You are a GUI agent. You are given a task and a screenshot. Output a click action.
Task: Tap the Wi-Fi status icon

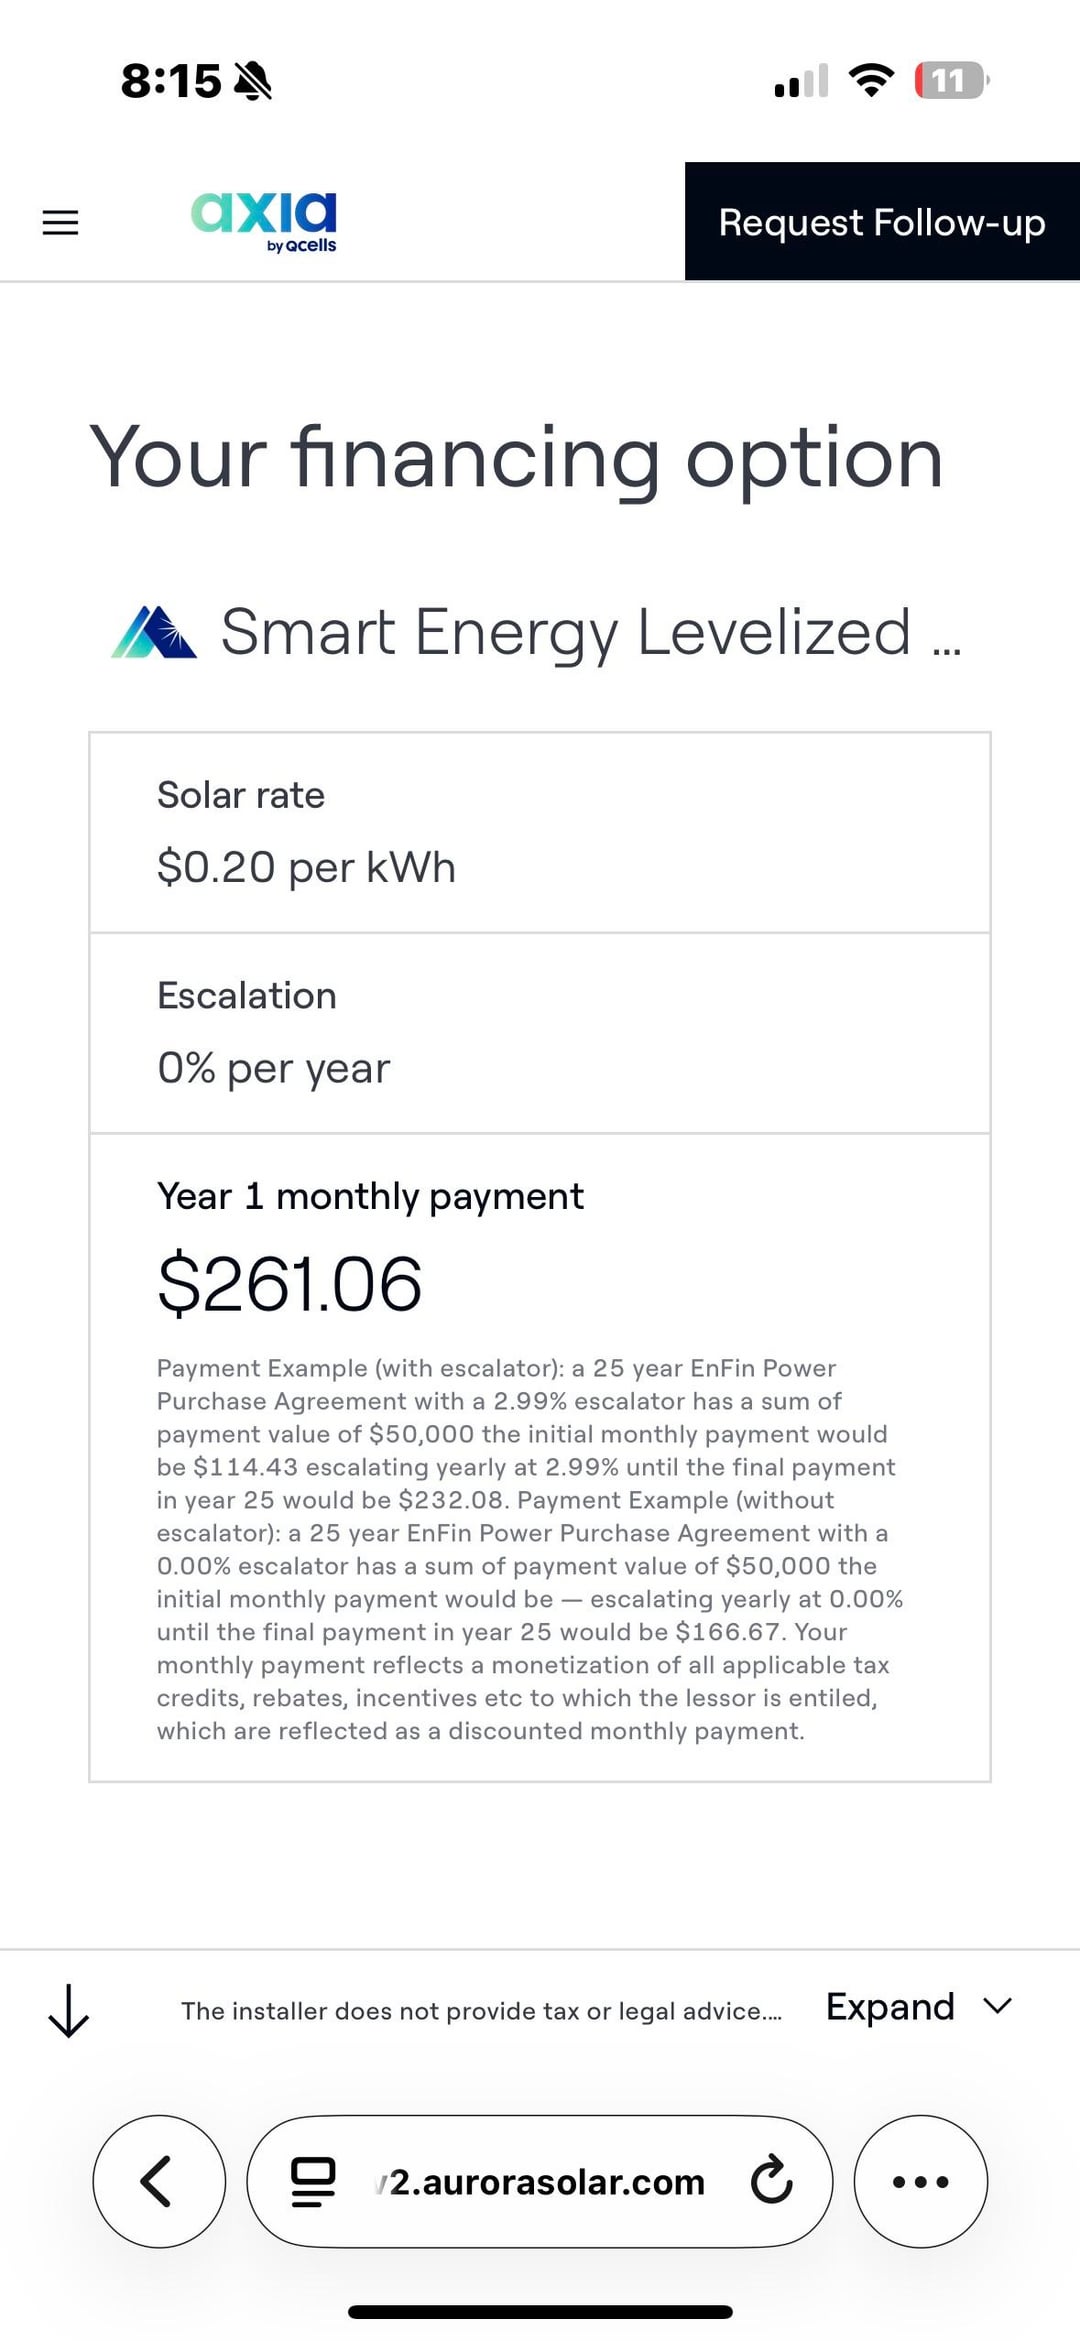[x=871, y=80]
